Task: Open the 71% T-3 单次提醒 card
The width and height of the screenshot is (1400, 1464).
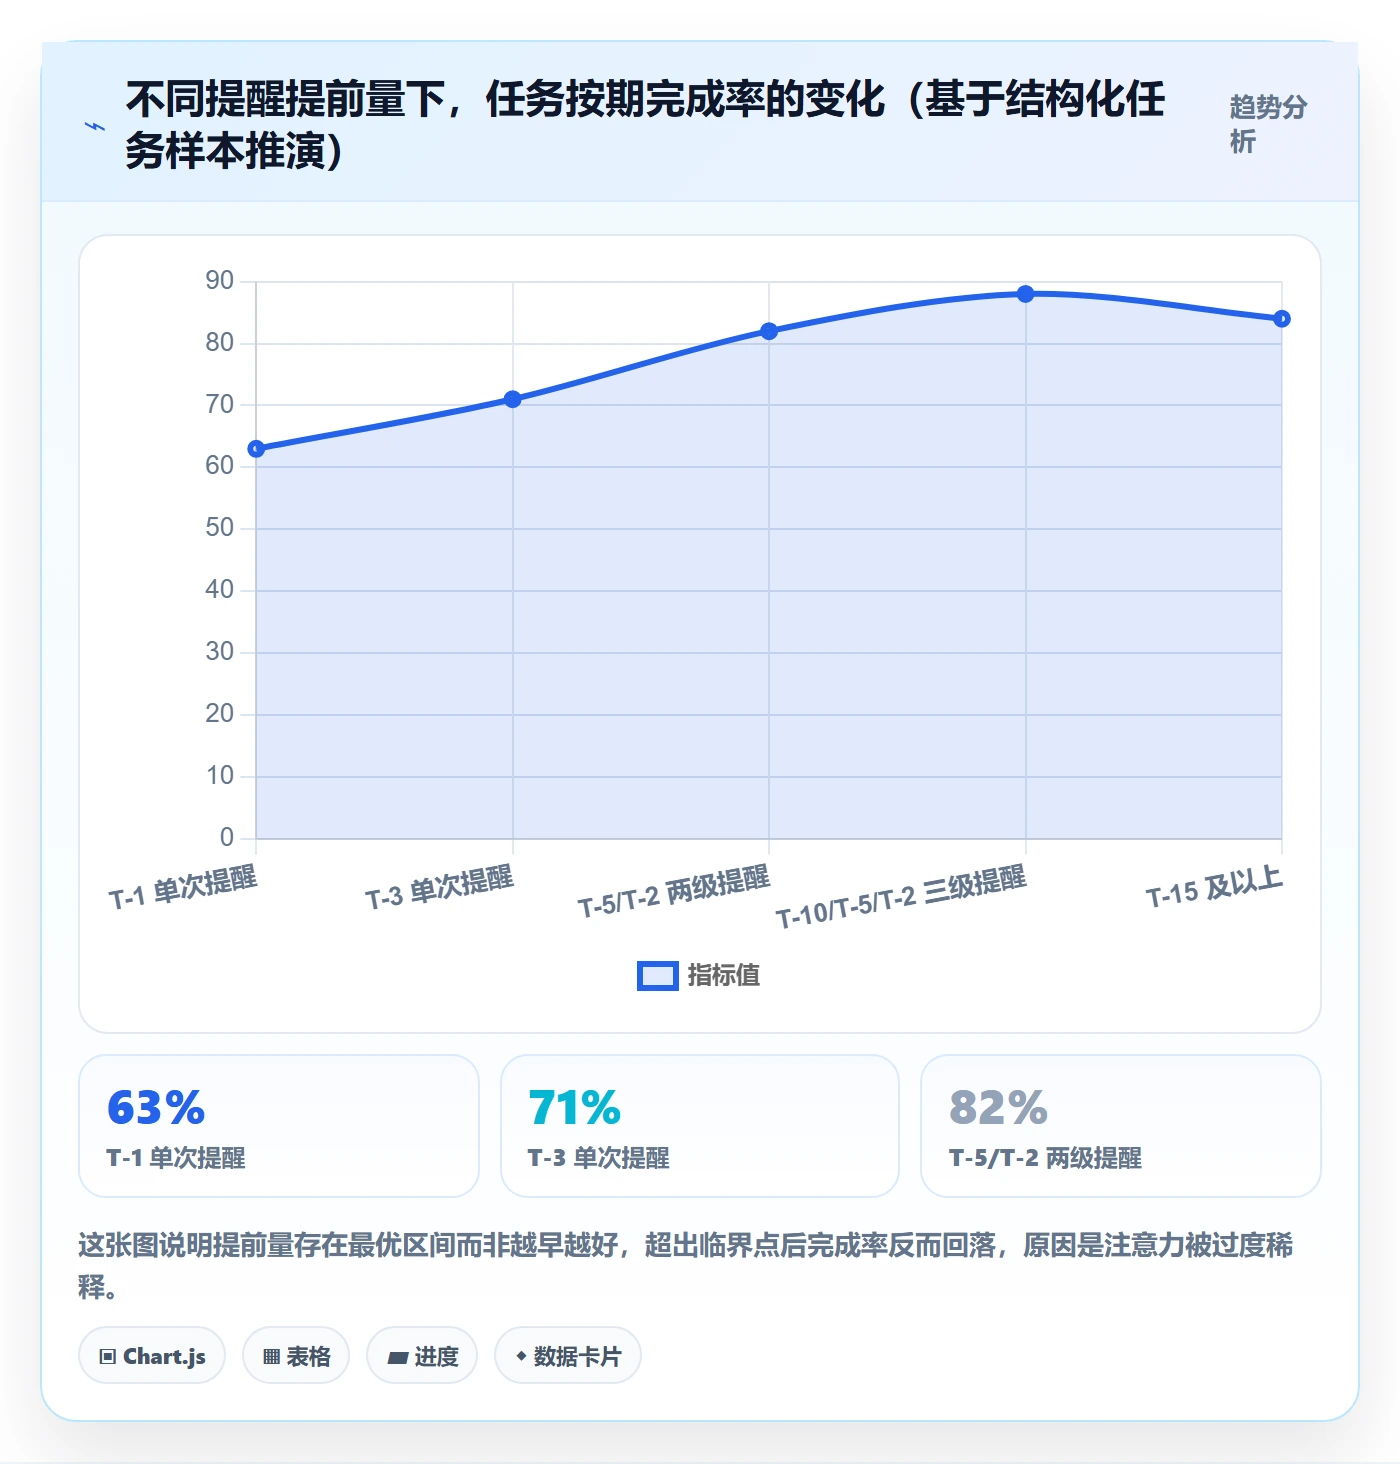Action: 700,1126
